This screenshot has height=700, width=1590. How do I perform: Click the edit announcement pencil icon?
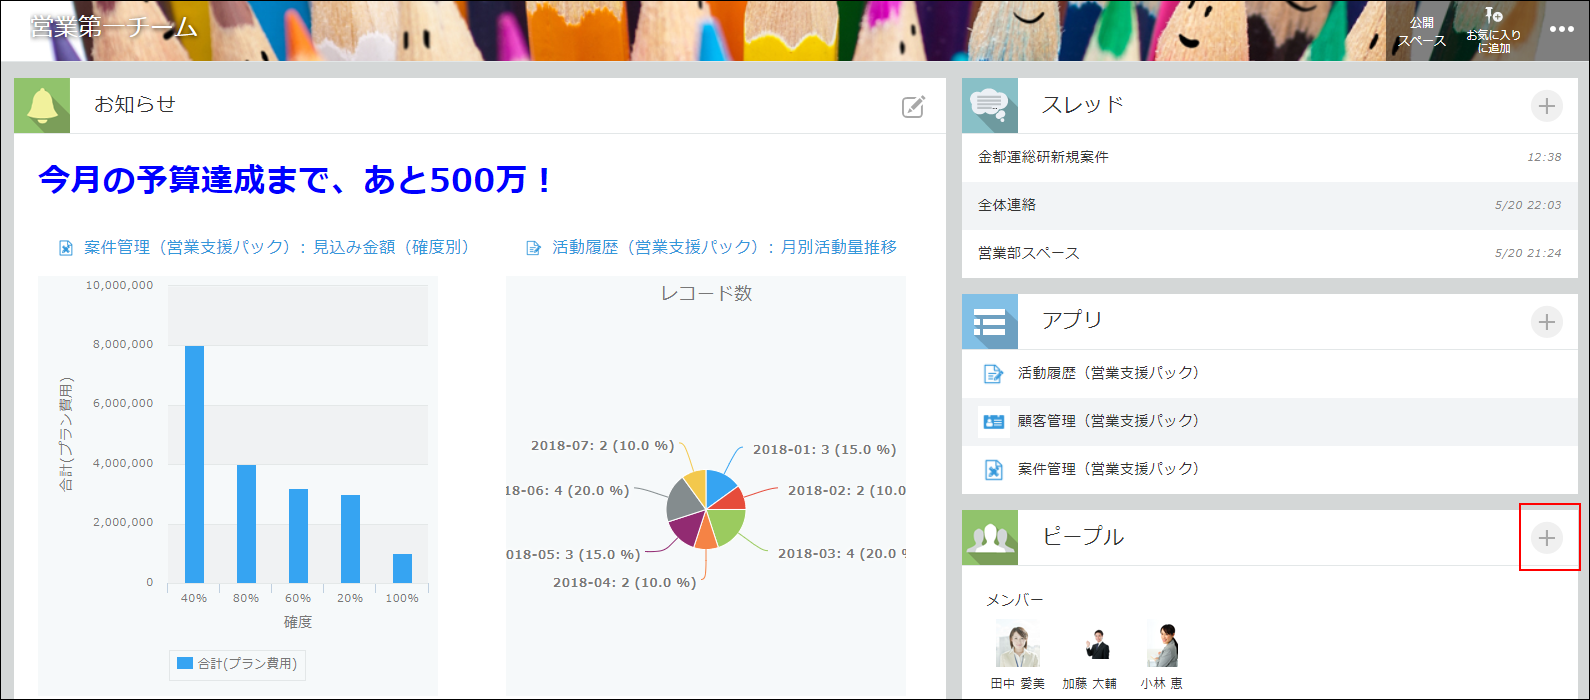[x=913, y=107]
